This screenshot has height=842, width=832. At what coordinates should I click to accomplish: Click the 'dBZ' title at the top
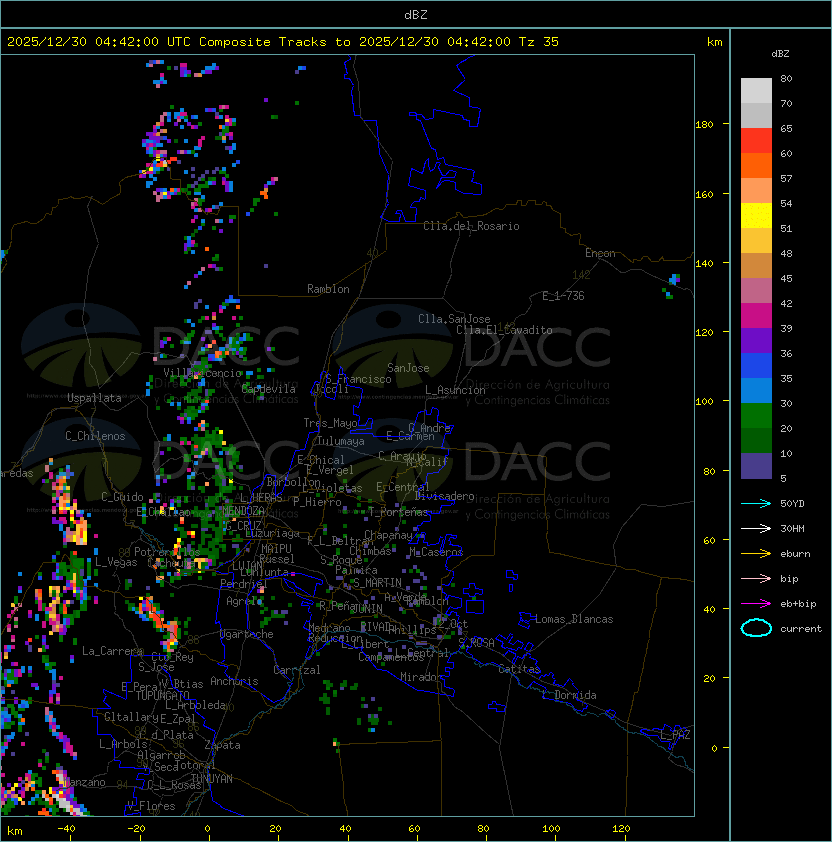[x=416, y=15]
